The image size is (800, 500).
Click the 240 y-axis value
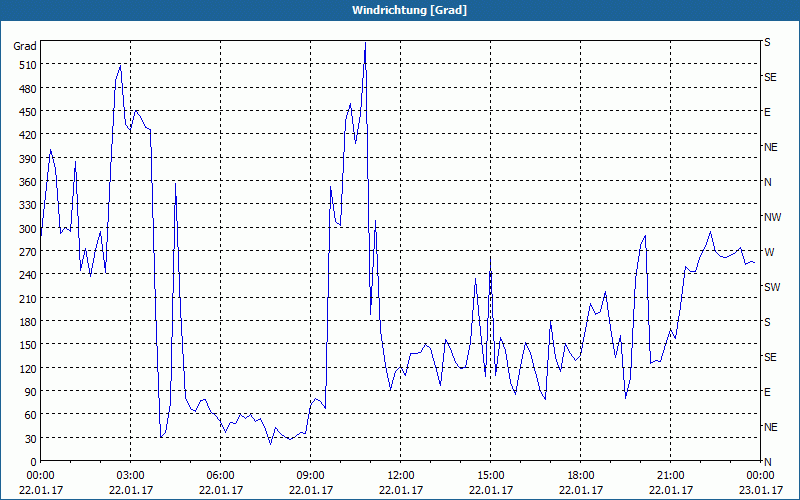pos(27,275)
